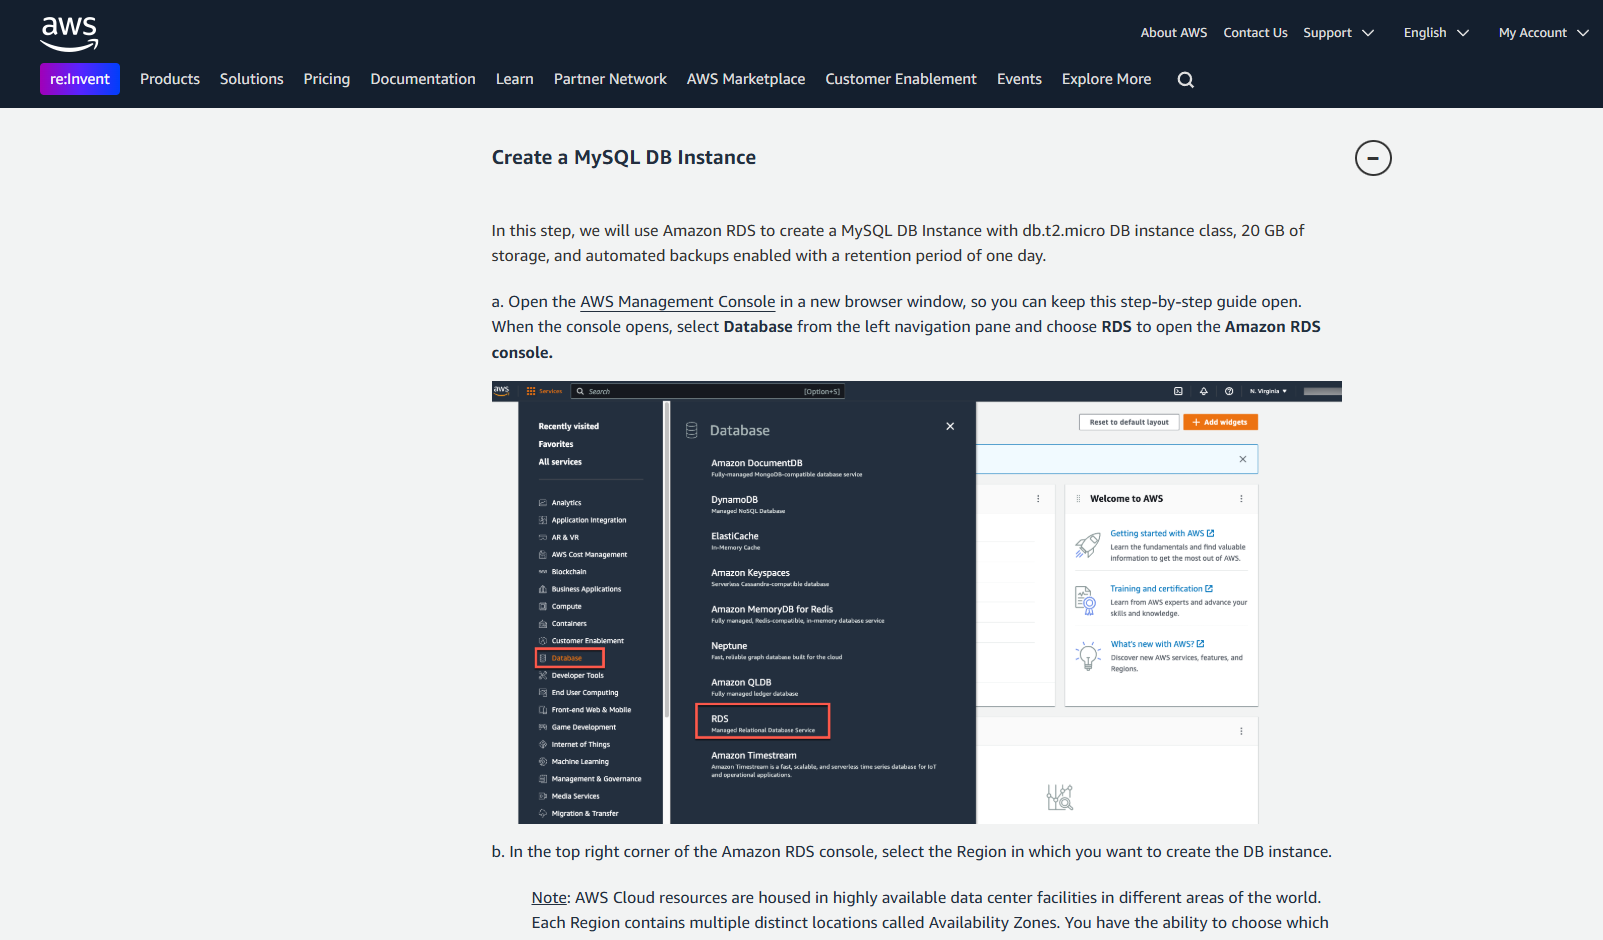This screenshot has height=940, width=1603.
Task: Follow the Contact Us link
Action: click(1255, 33)
